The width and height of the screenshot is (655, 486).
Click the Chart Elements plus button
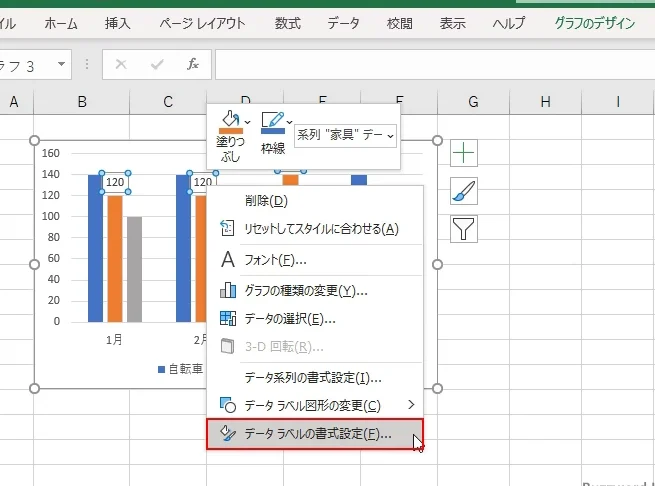(x=464, y=153)
